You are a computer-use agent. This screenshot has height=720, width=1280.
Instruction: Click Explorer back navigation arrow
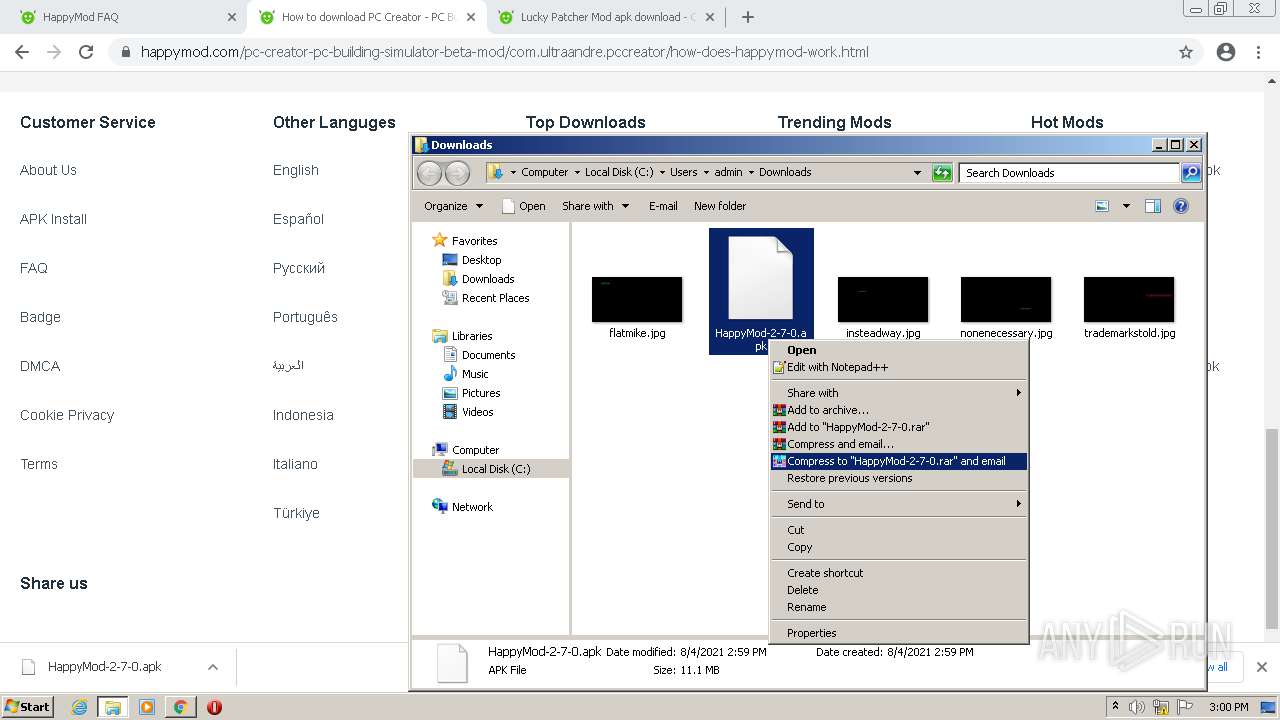coord(429,173)
